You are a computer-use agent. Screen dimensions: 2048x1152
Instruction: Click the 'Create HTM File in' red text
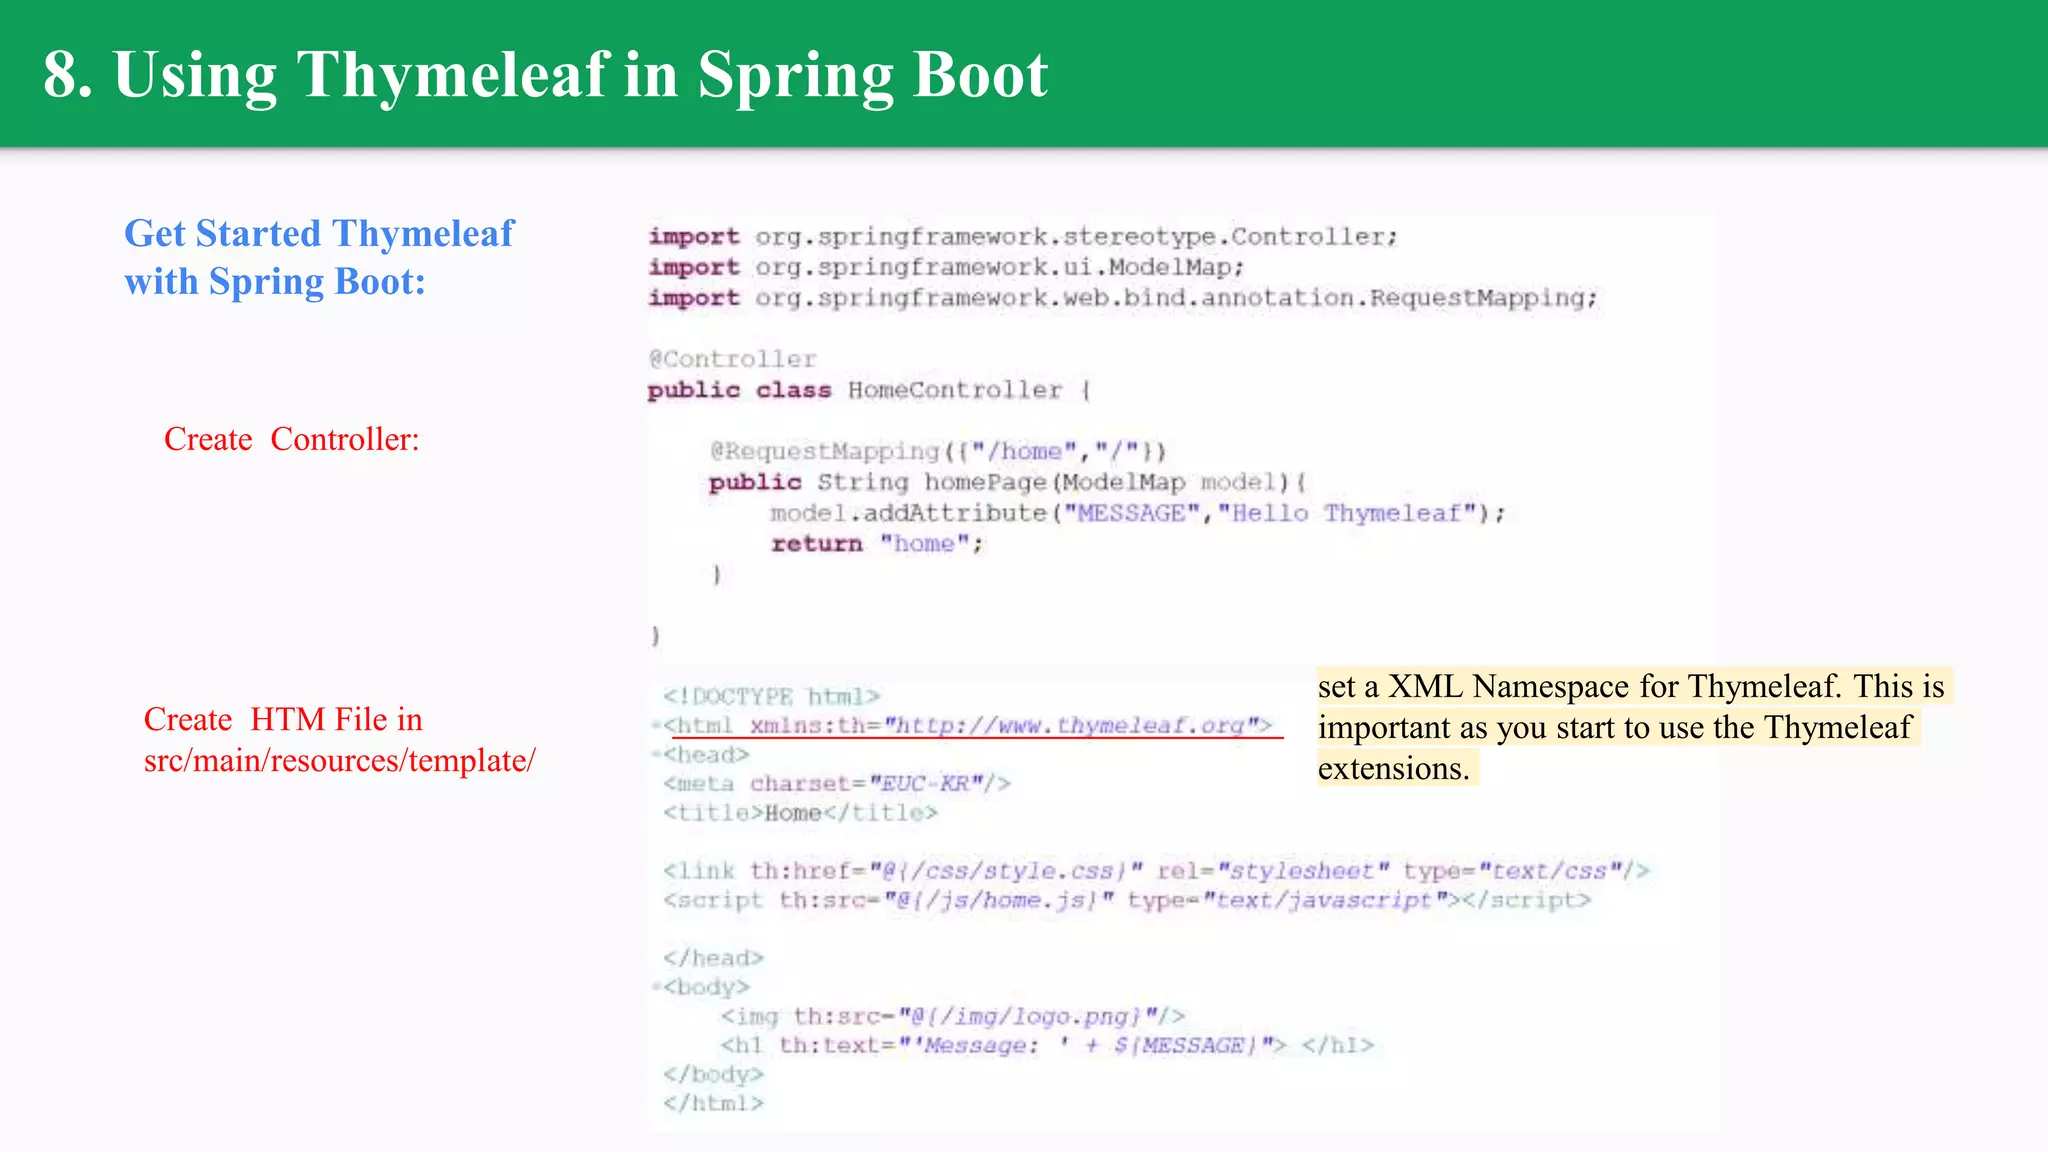(x=282, y=719)
